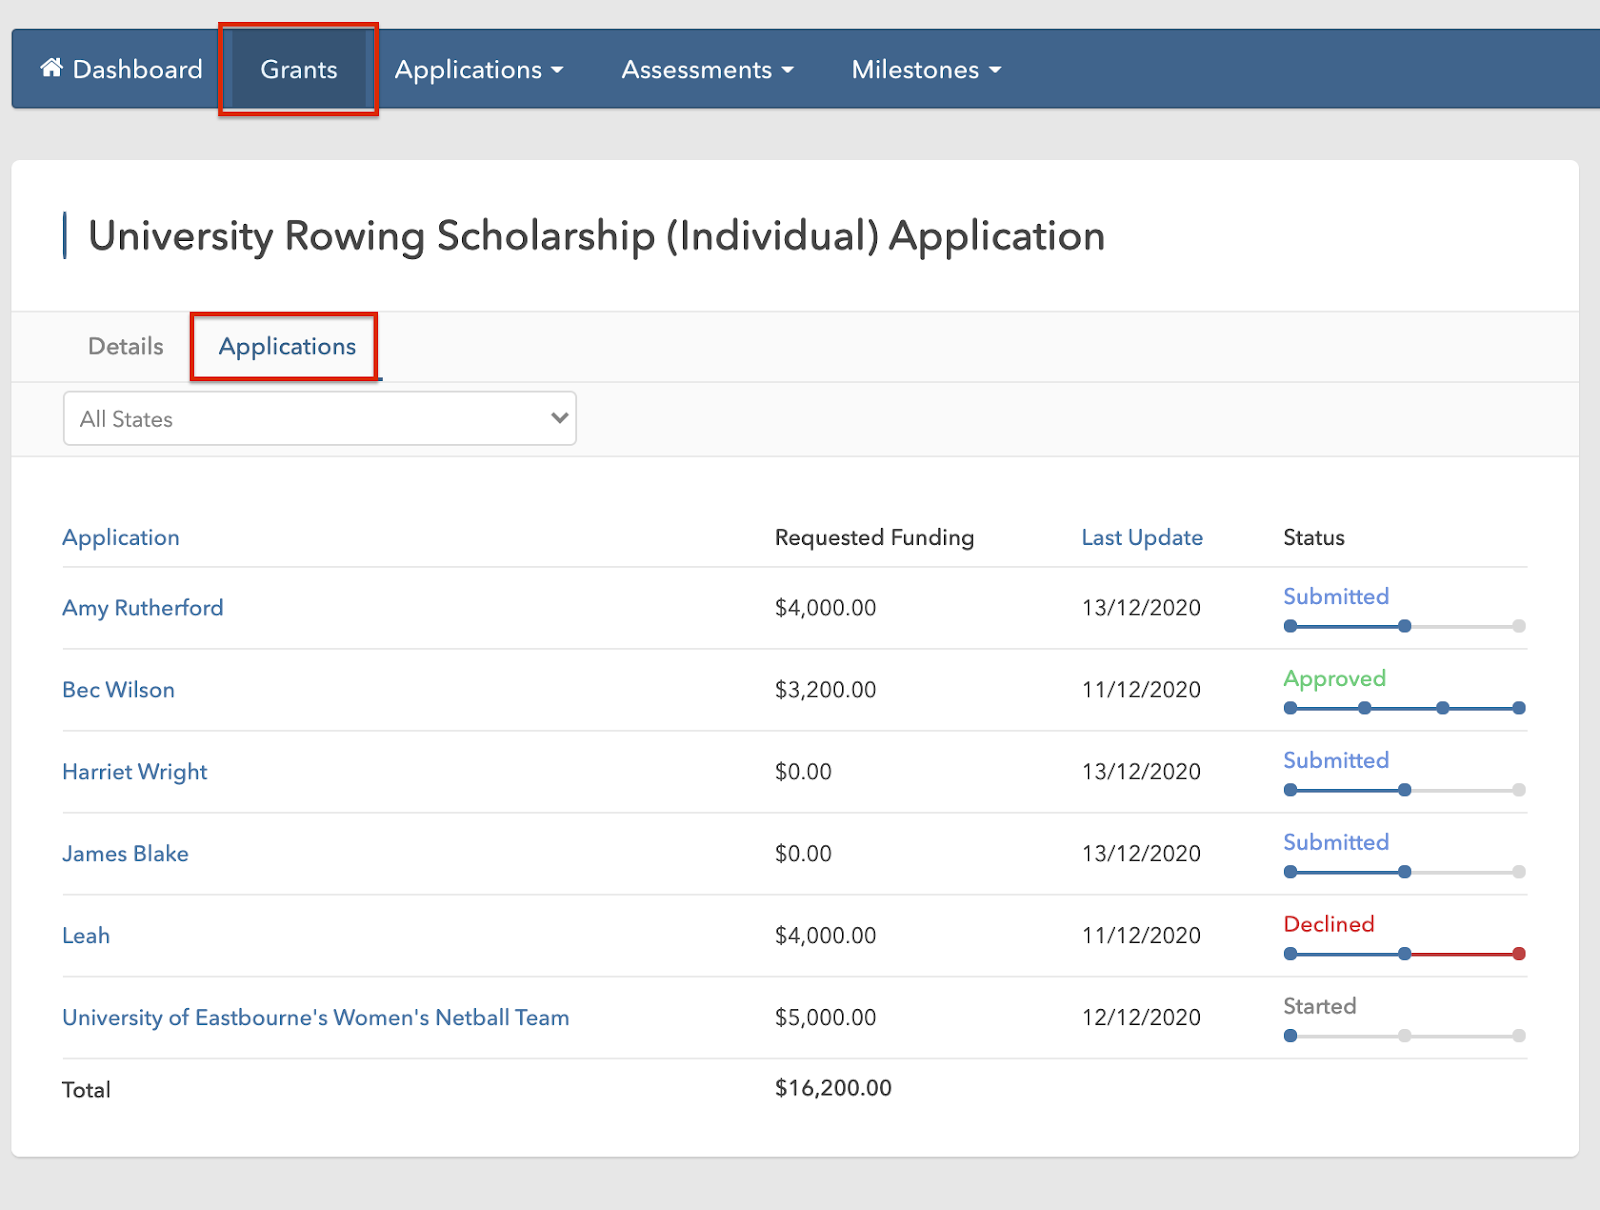The height and width of the screenshot is (1210, 1600).
Task: Open James Blake's application
Action: point(125,854)
